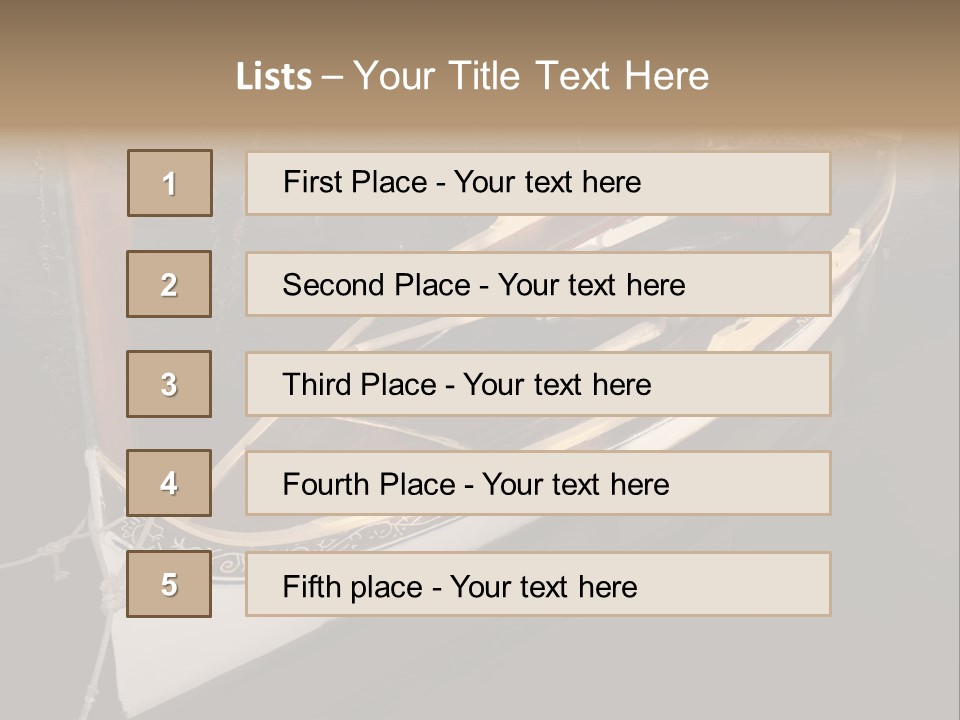
Task: Click the number 1 box
Action: [x=169, y=183]
